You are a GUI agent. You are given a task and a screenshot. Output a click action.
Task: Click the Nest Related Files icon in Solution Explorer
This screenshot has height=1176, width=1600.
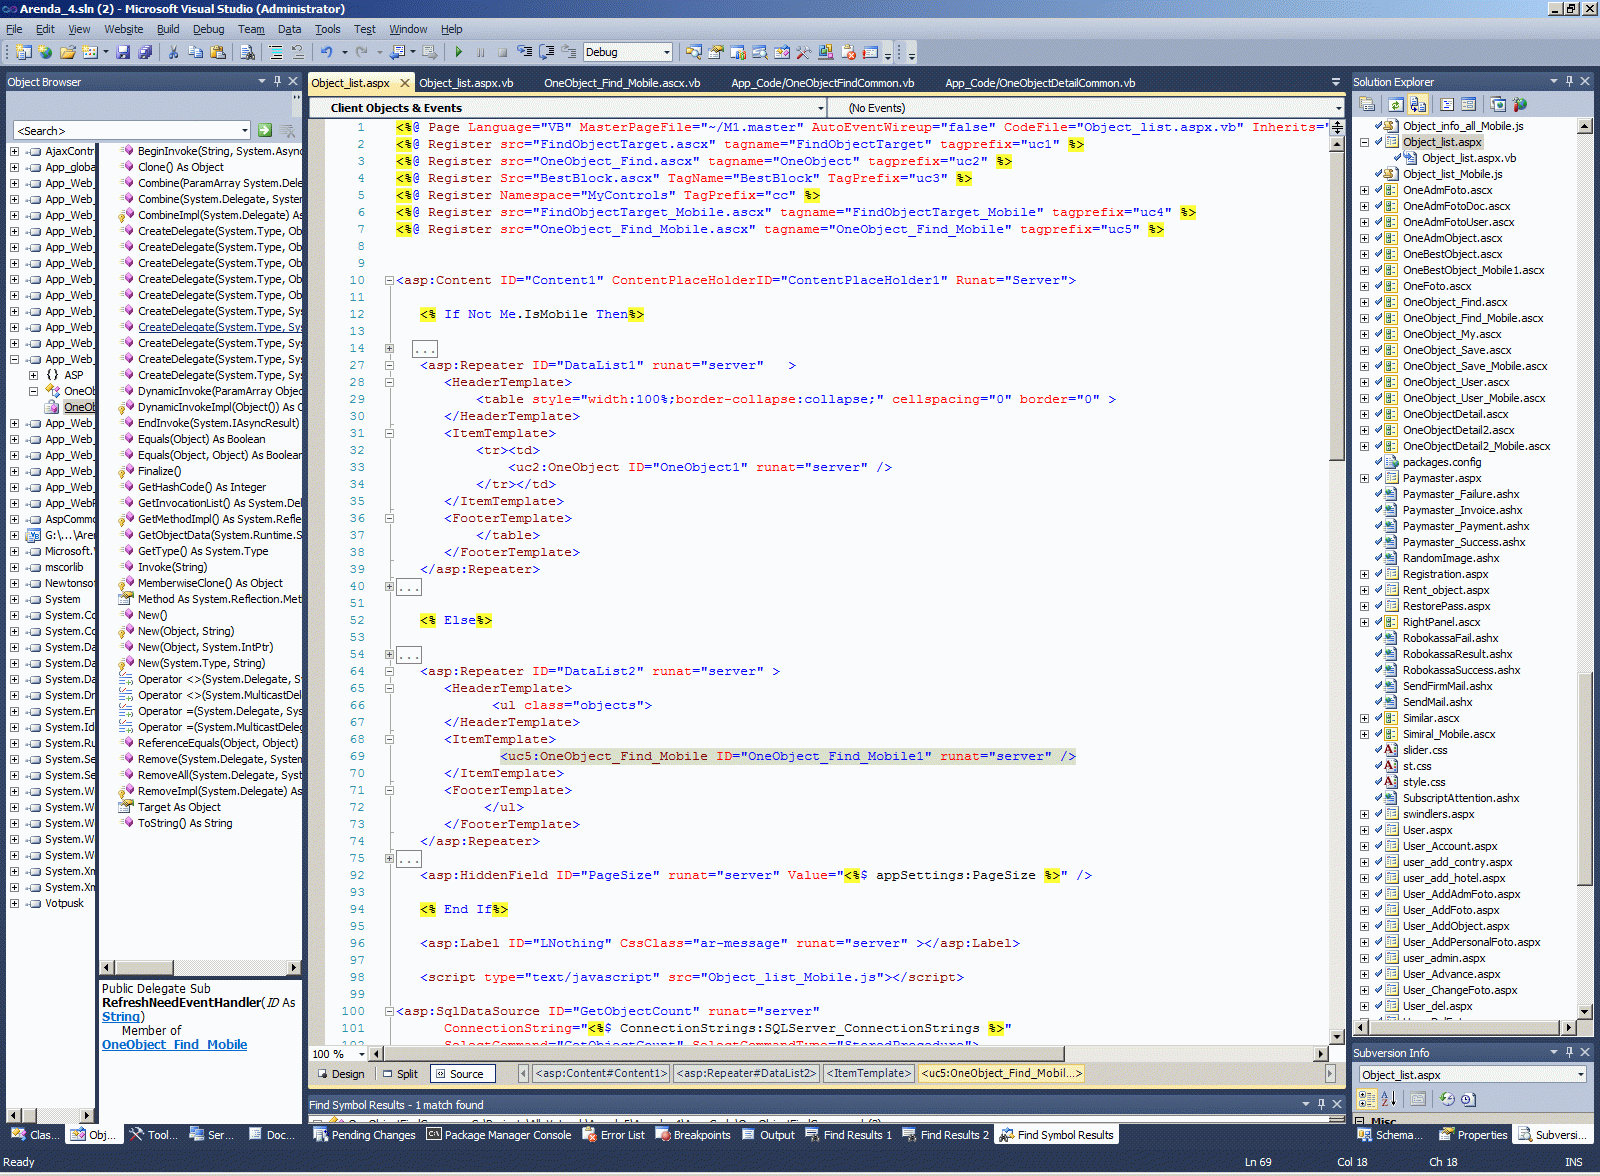(x=1417, y=104)
